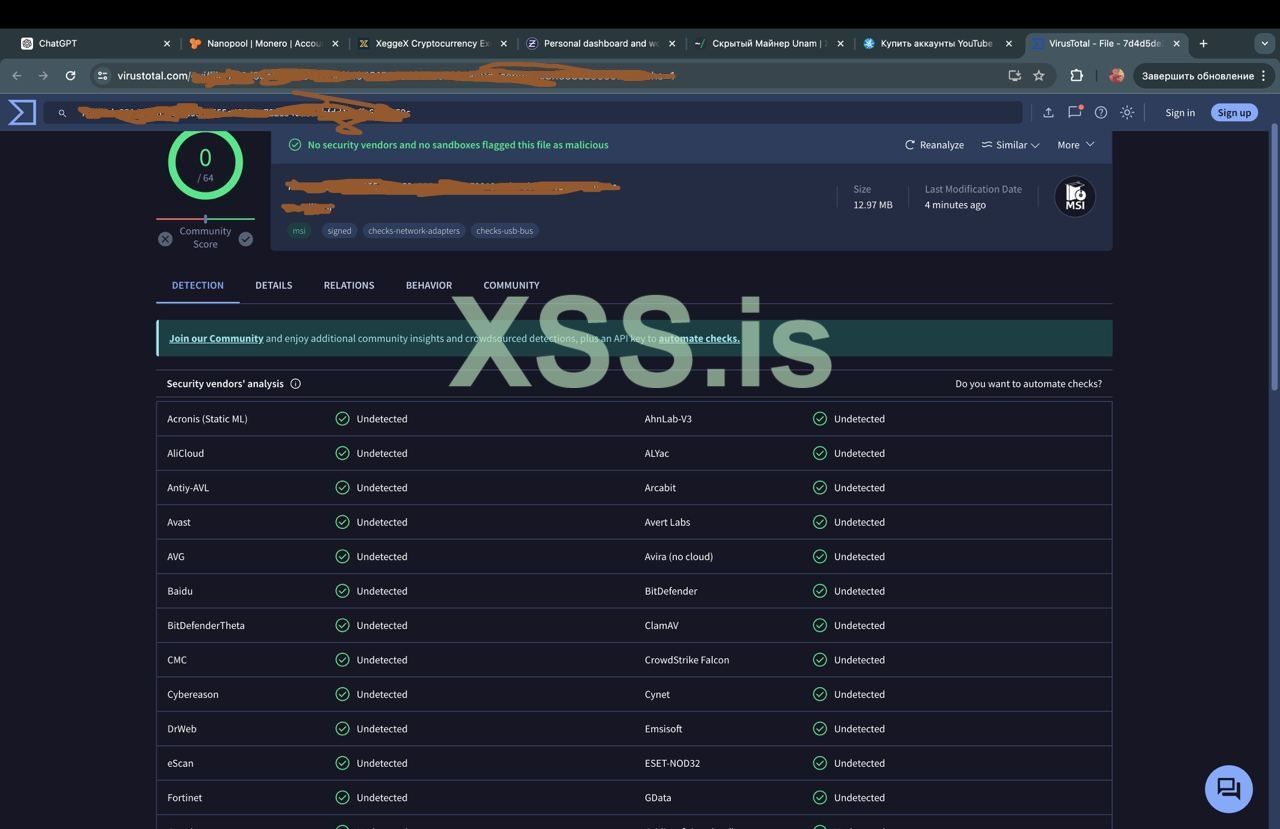1280x829 pixels.
Task: Expand the browser tab search chevron
Action: [x=1264, y=43]
